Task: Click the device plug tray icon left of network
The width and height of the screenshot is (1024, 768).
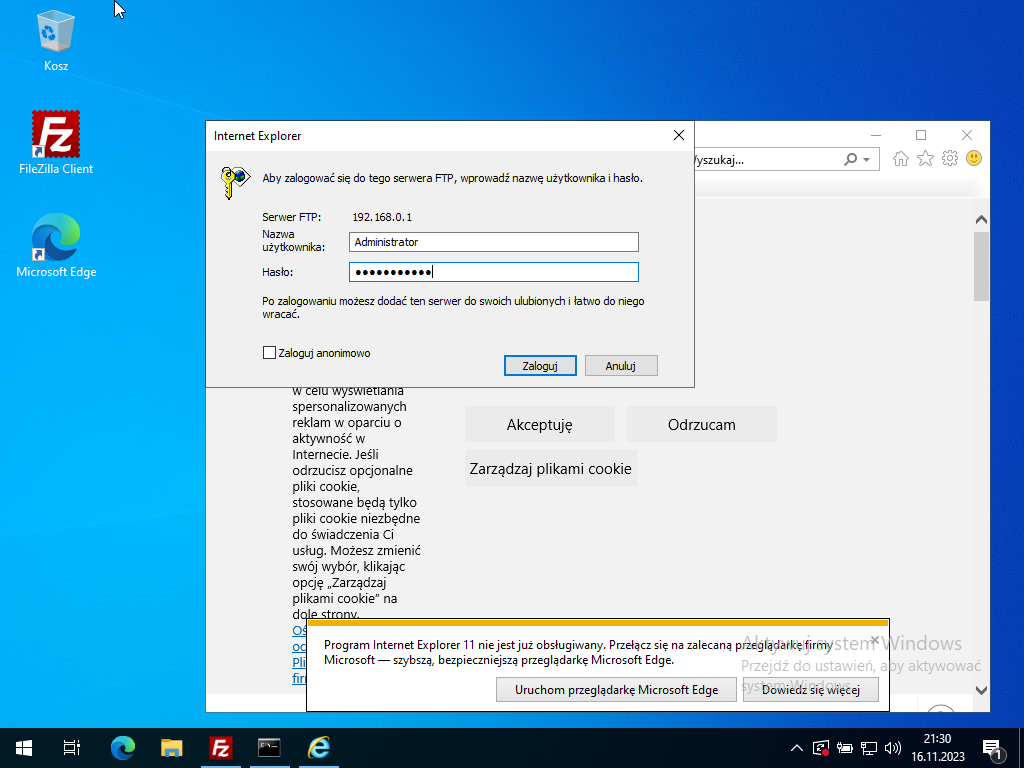Action: pos(845,748)
